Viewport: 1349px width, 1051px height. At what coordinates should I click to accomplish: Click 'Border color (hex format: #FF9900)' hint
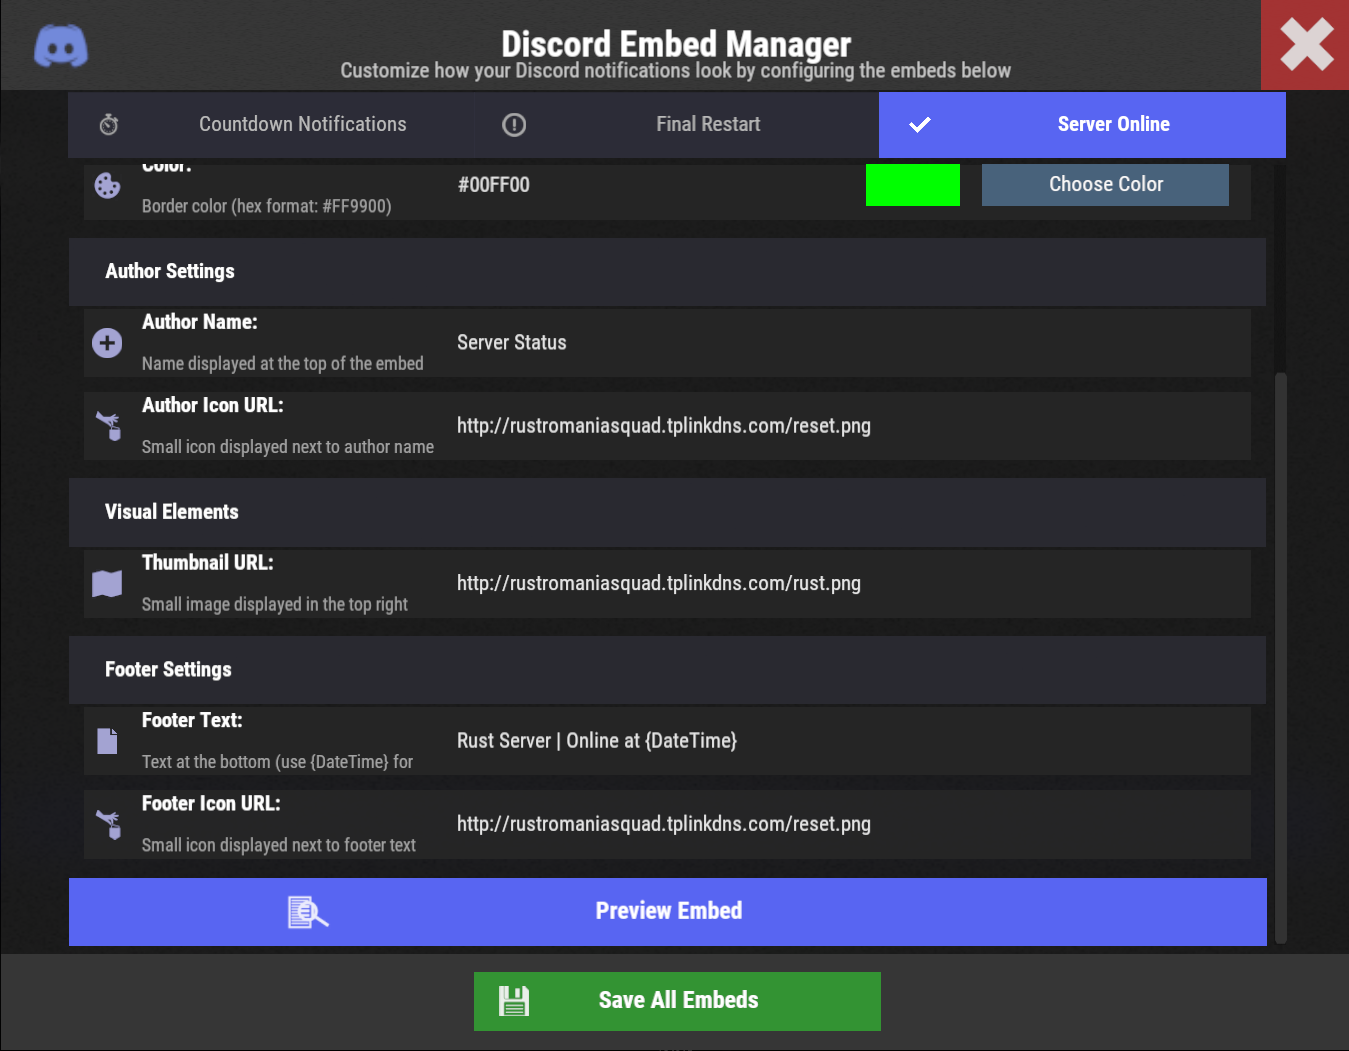[x=267, y=206]
